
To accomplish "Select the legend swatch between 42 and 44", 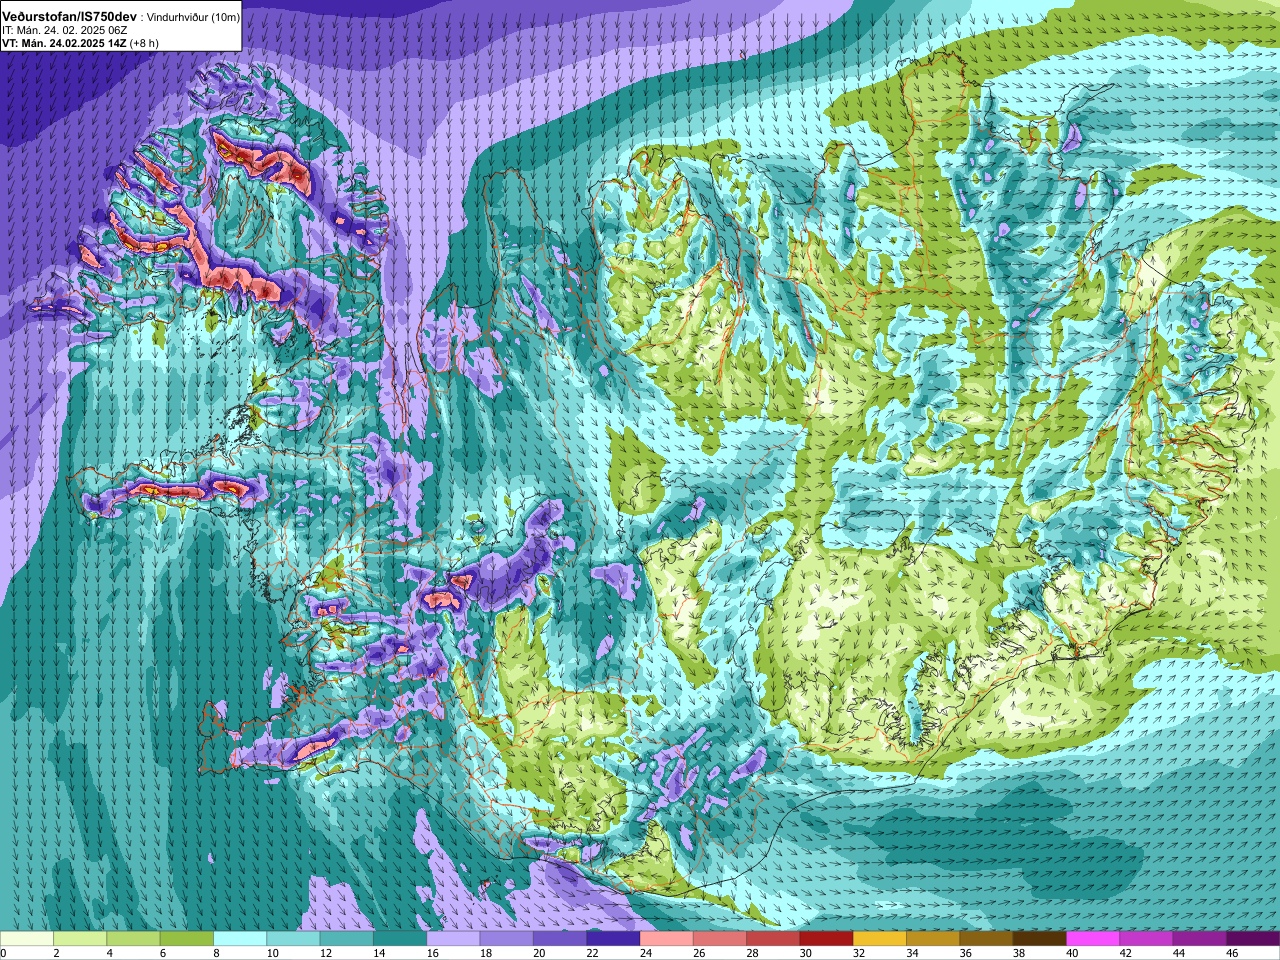I will click(x=1145, y=940).
